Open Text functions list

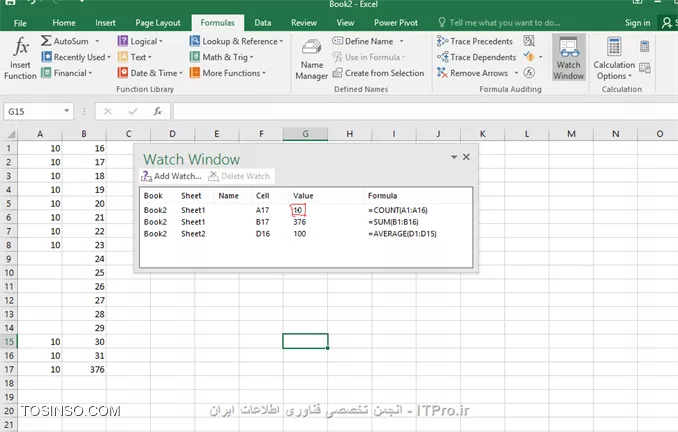[134, 57]
